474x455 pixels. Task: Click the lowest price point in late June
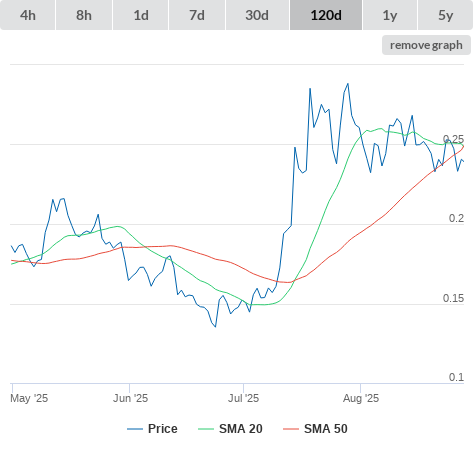click(215, 327)
